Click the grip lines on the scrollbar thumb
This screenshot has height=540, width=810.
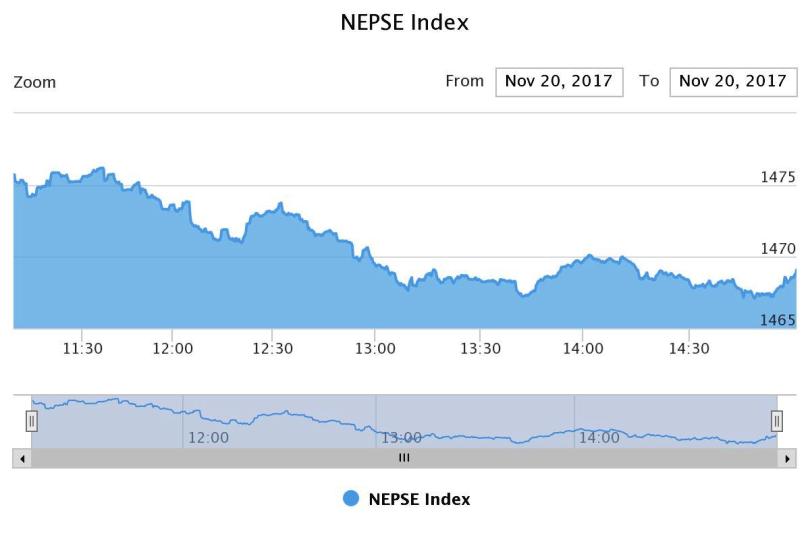(404, 458)
